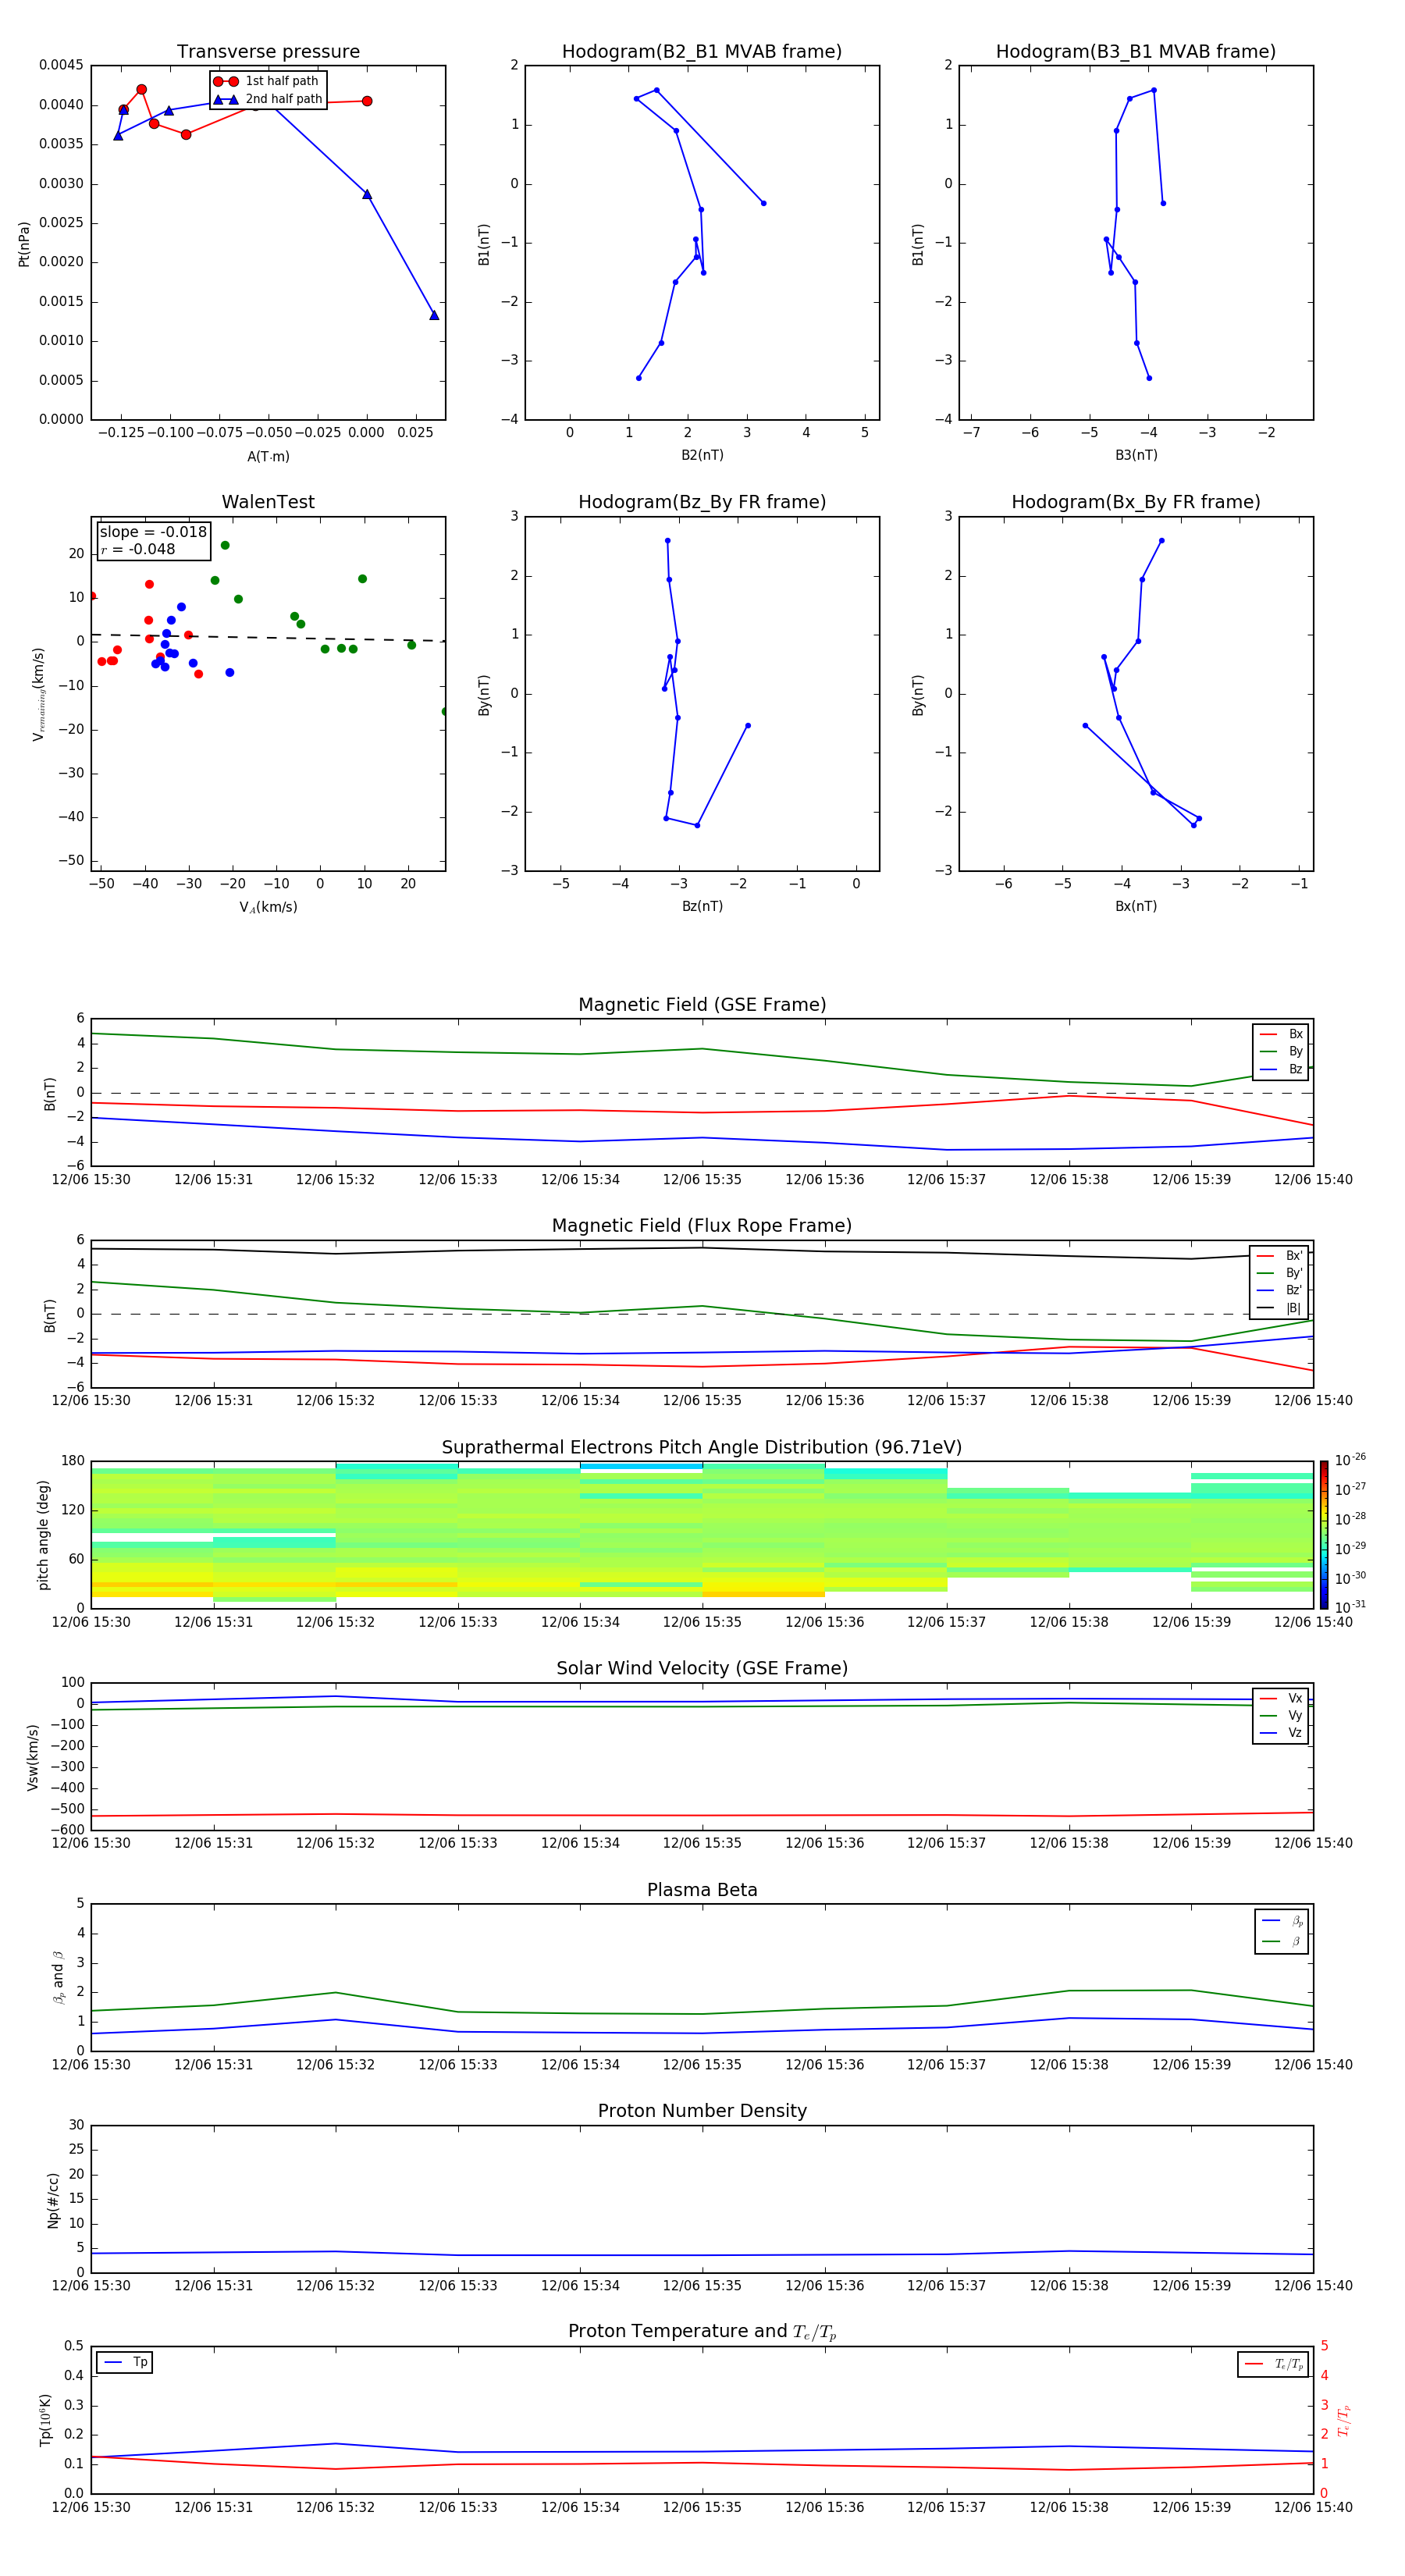The image size is (1405, 2576).
Task: Select the "1st half path" legend entry
Action: [267, 81]
